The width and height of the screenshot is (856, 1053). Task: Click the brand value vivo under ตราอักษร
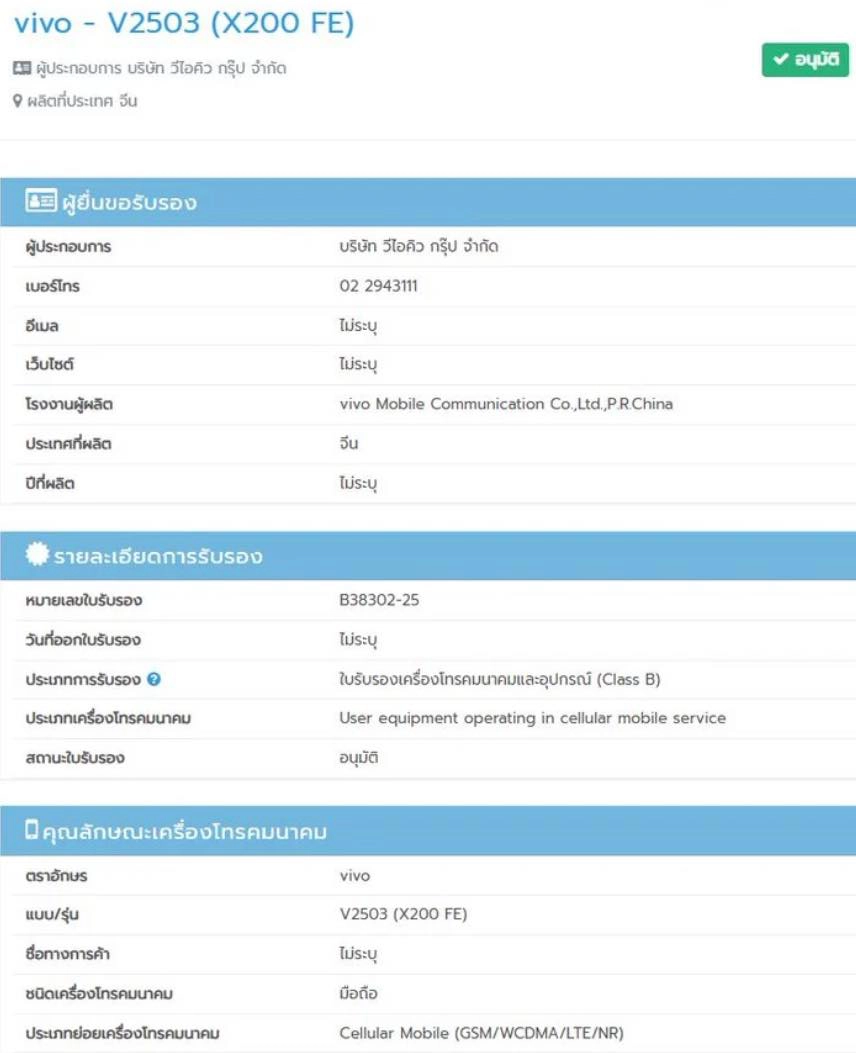click(354, 876)
